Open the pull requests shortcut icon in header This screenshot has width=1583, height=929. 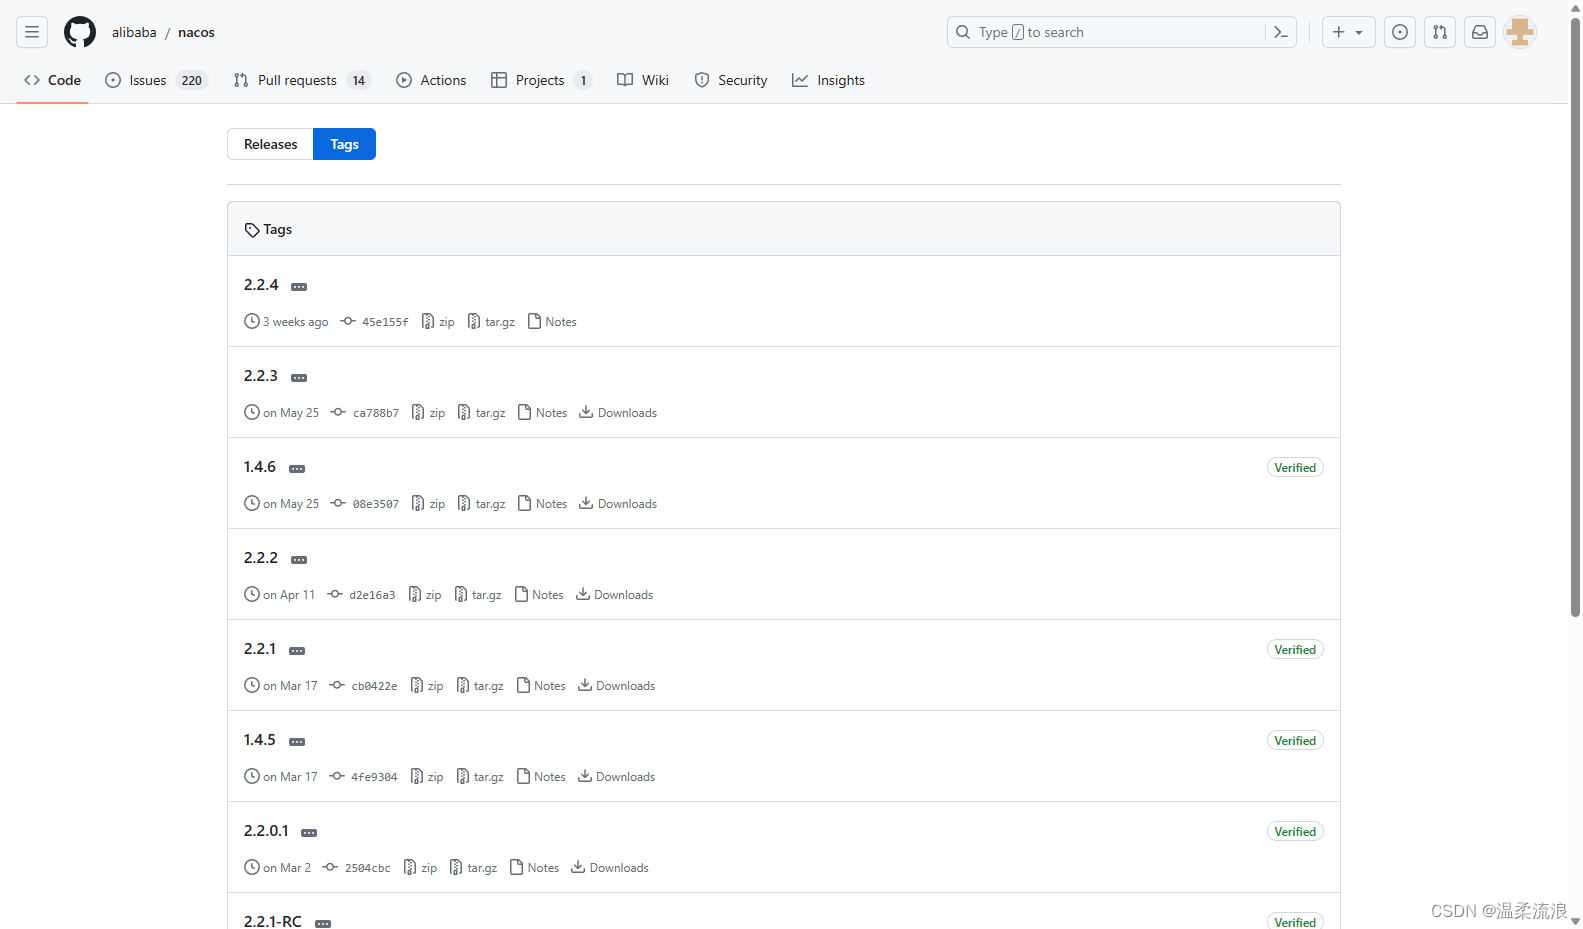point(1440,32)
